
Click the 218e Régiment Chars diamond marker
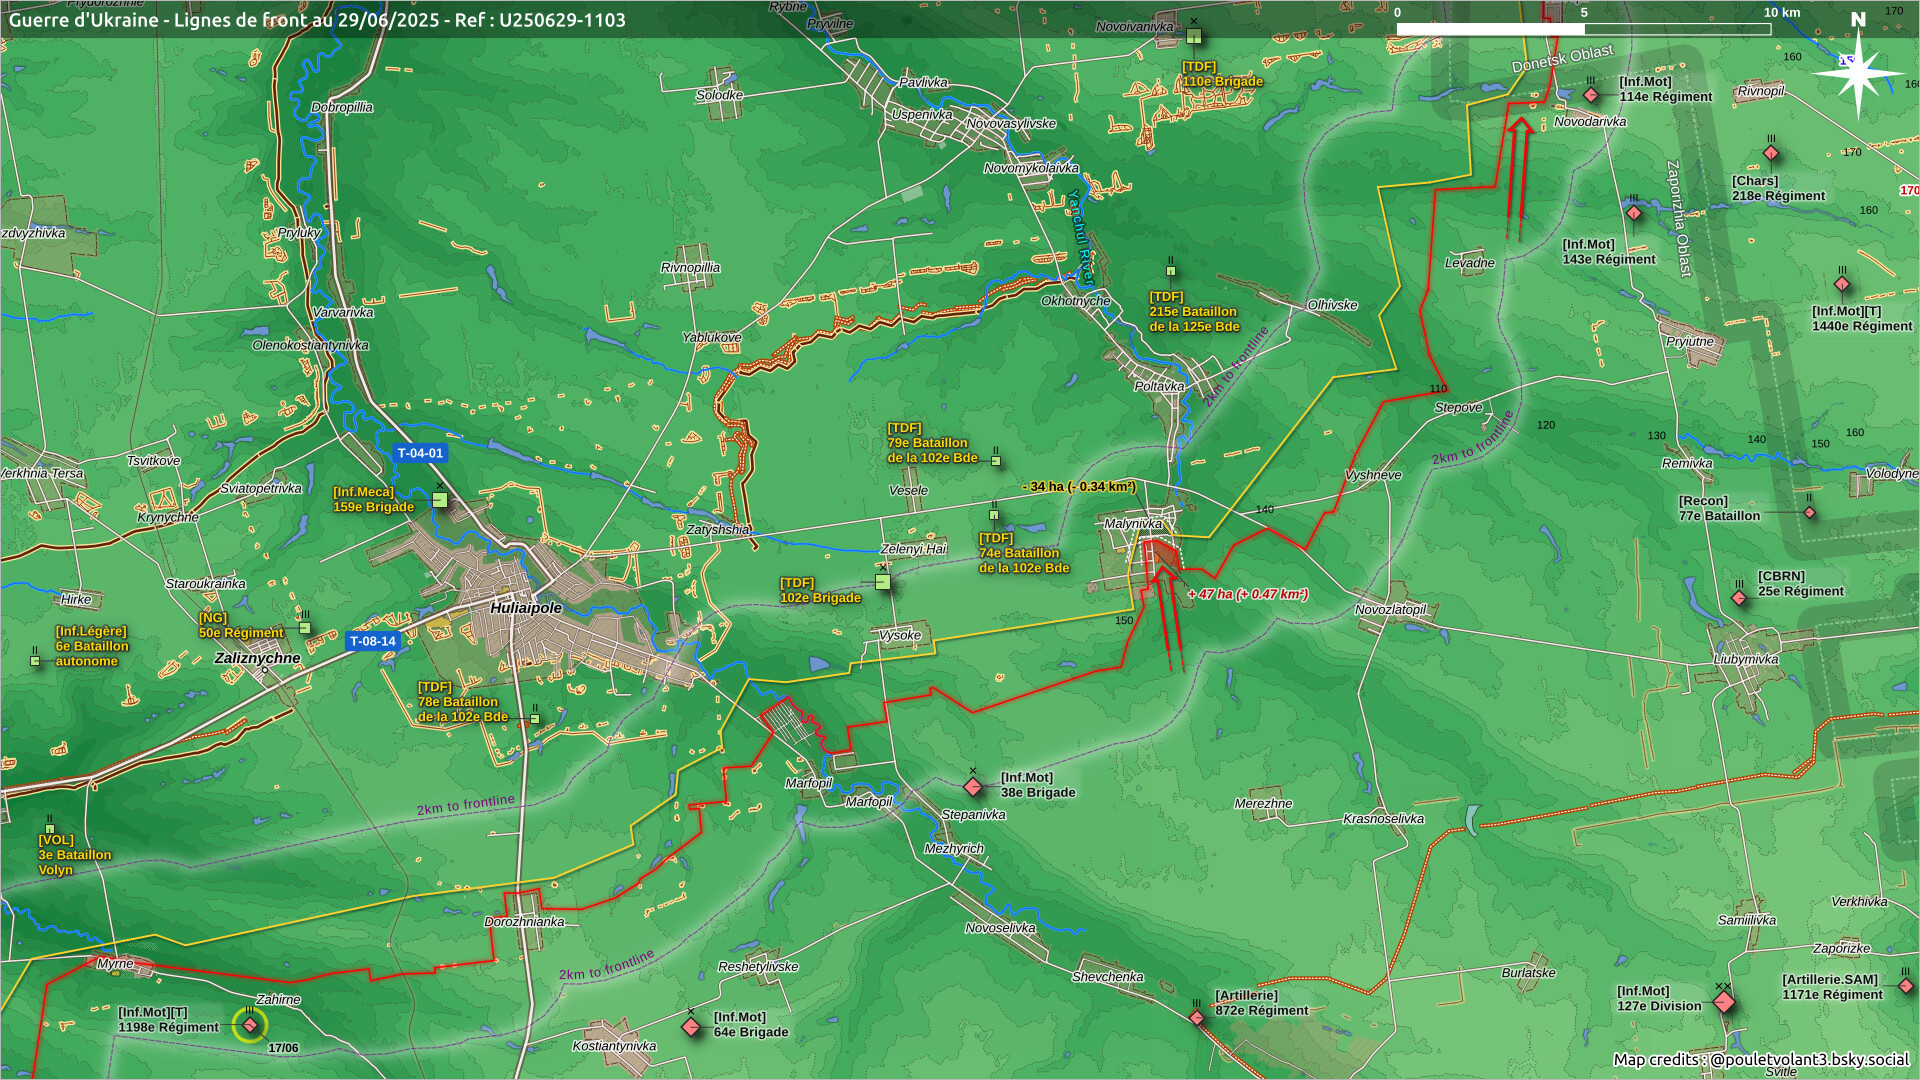1771,153
